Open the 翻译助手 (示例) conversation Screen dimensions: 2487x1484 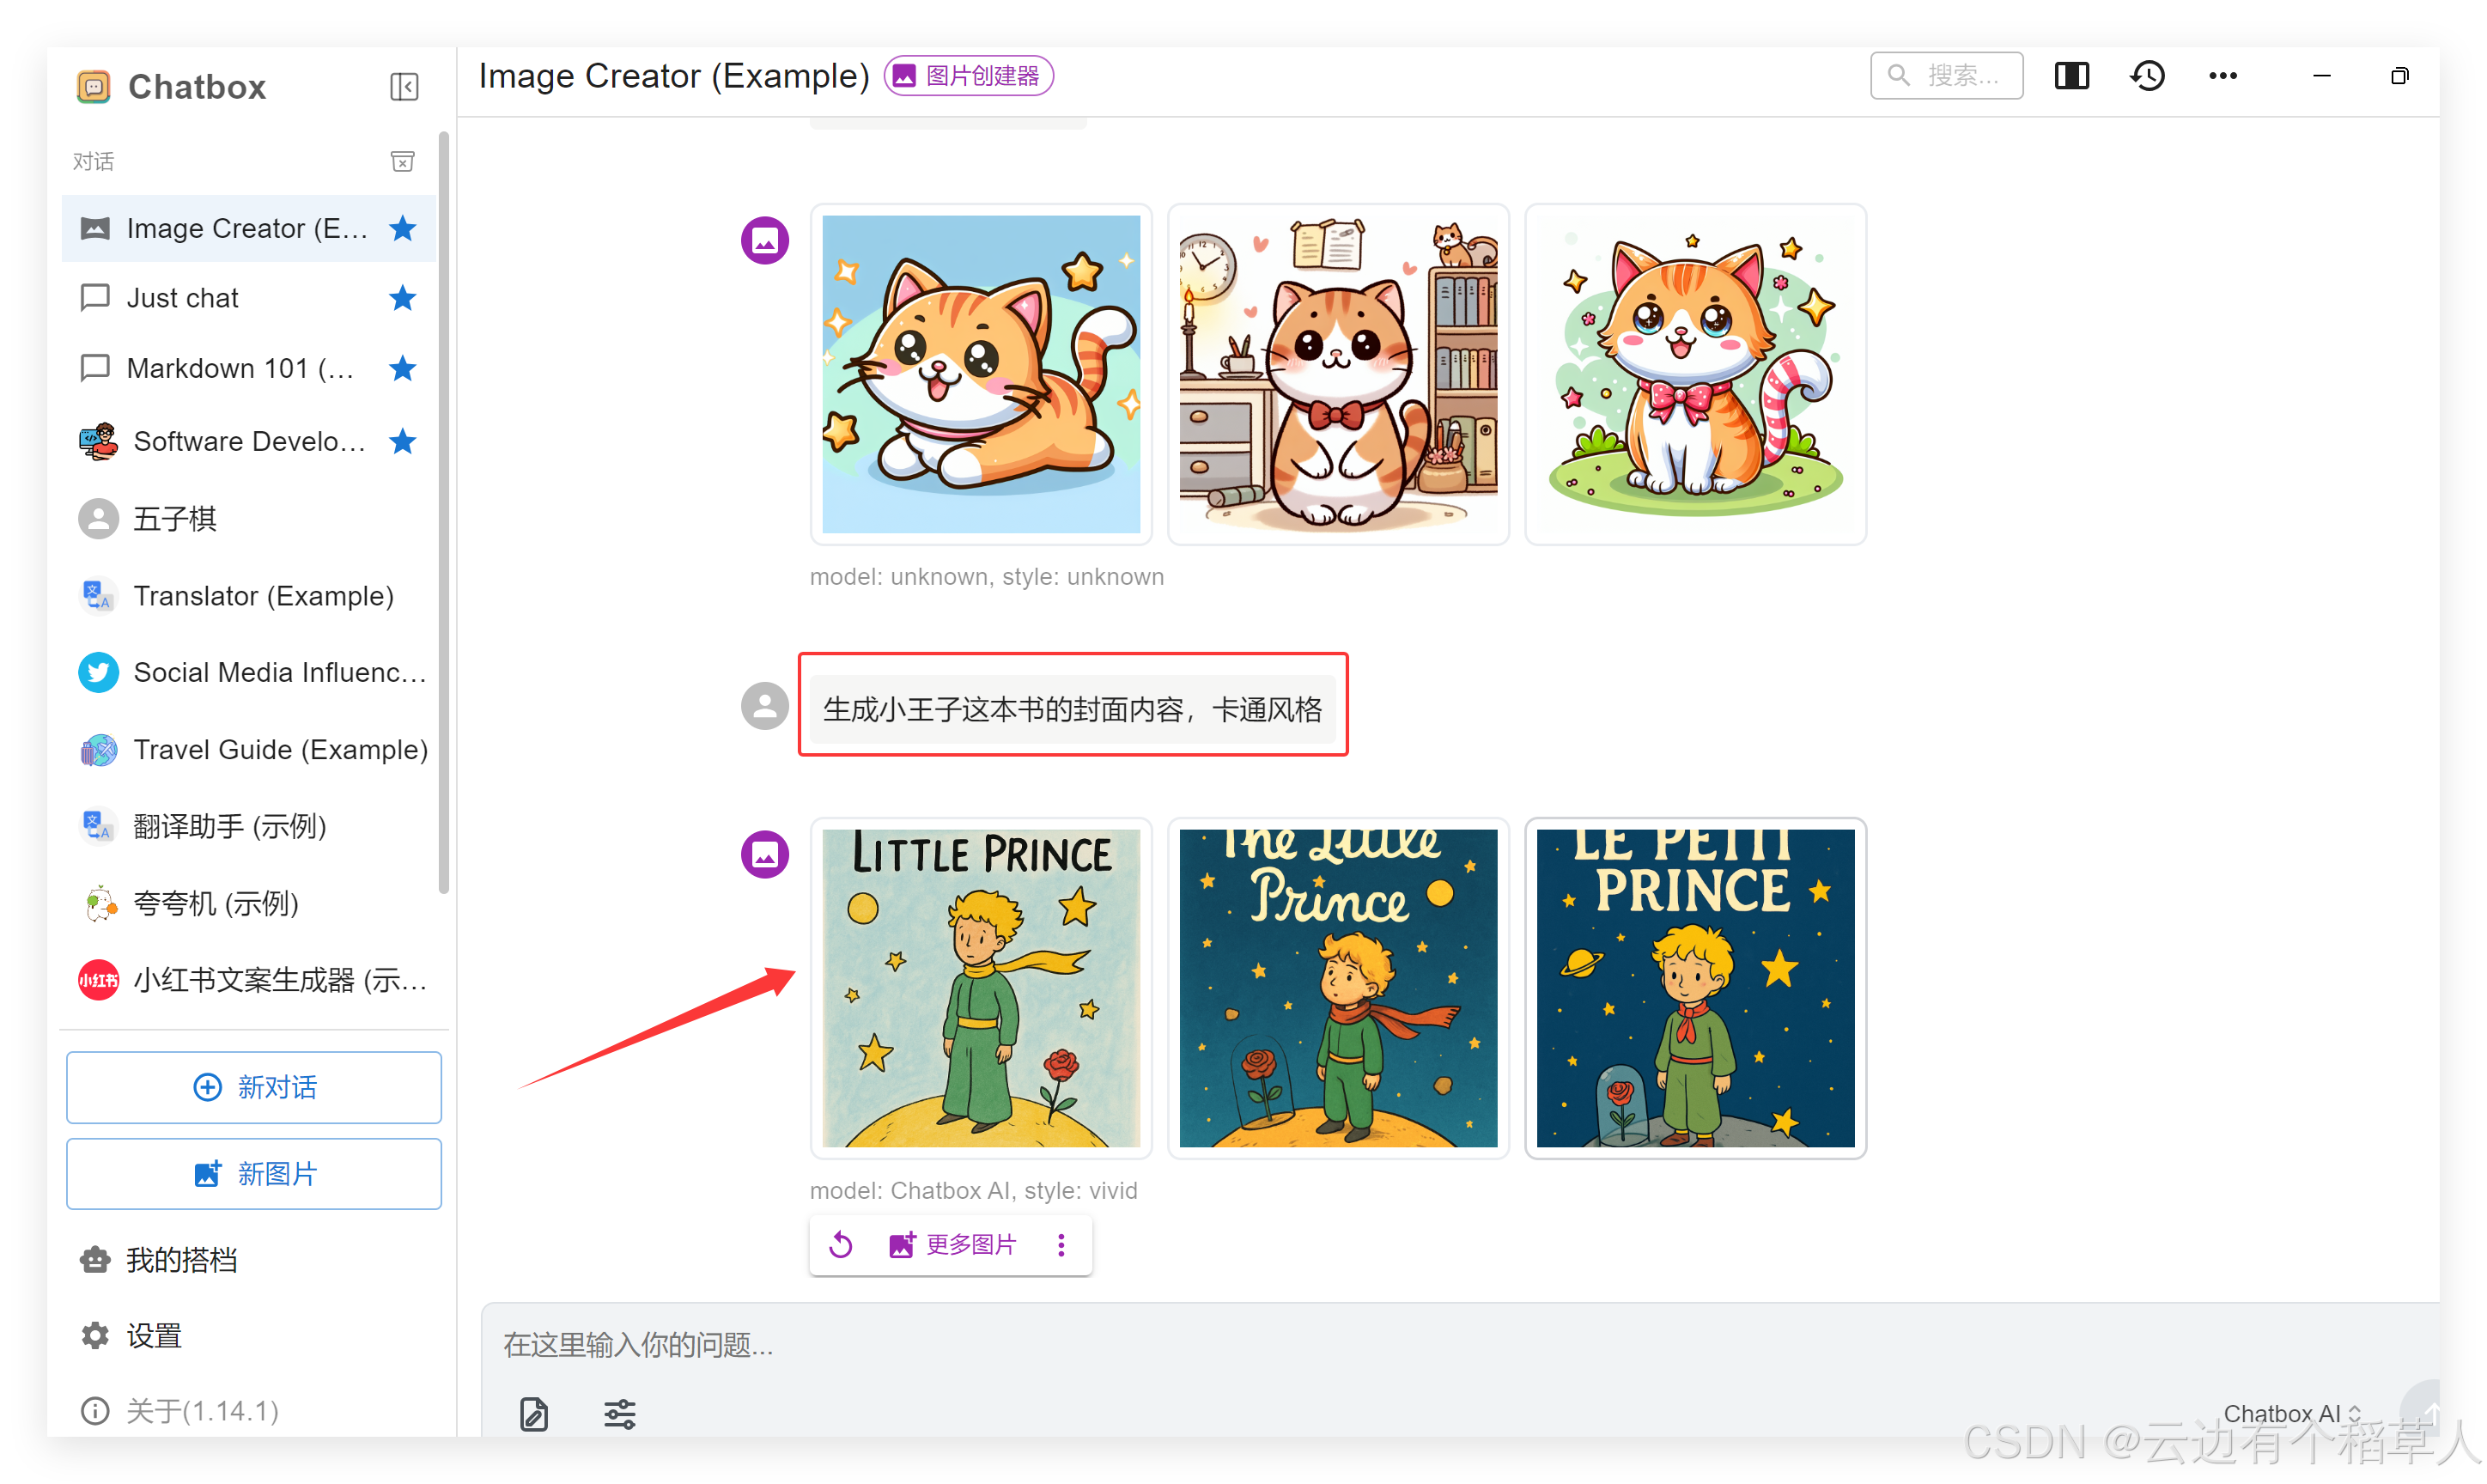click(x=248, y=826)
